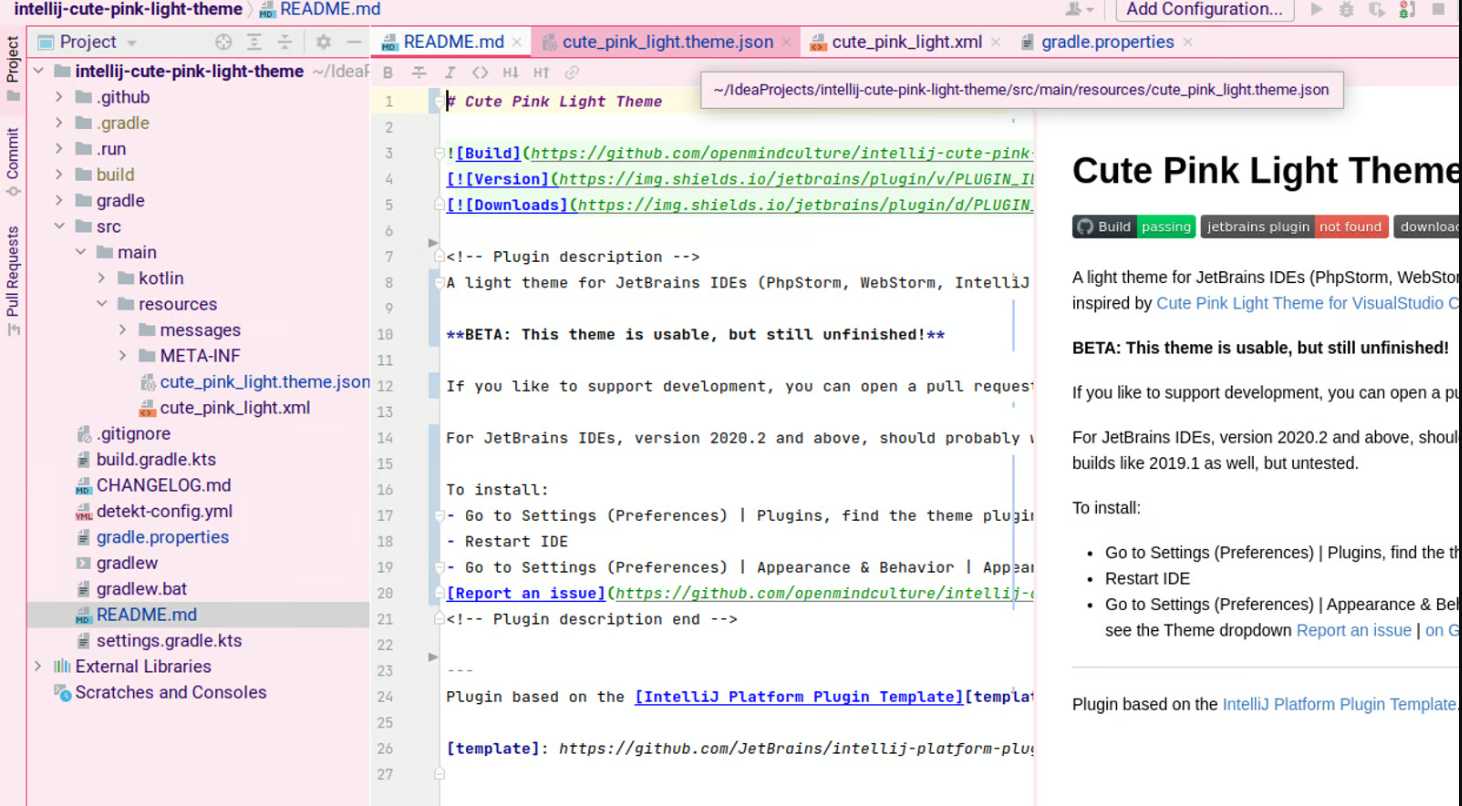This screenshot has height=806, width=1462.
Task: Close the README.md tab
Action: (517, 42)
